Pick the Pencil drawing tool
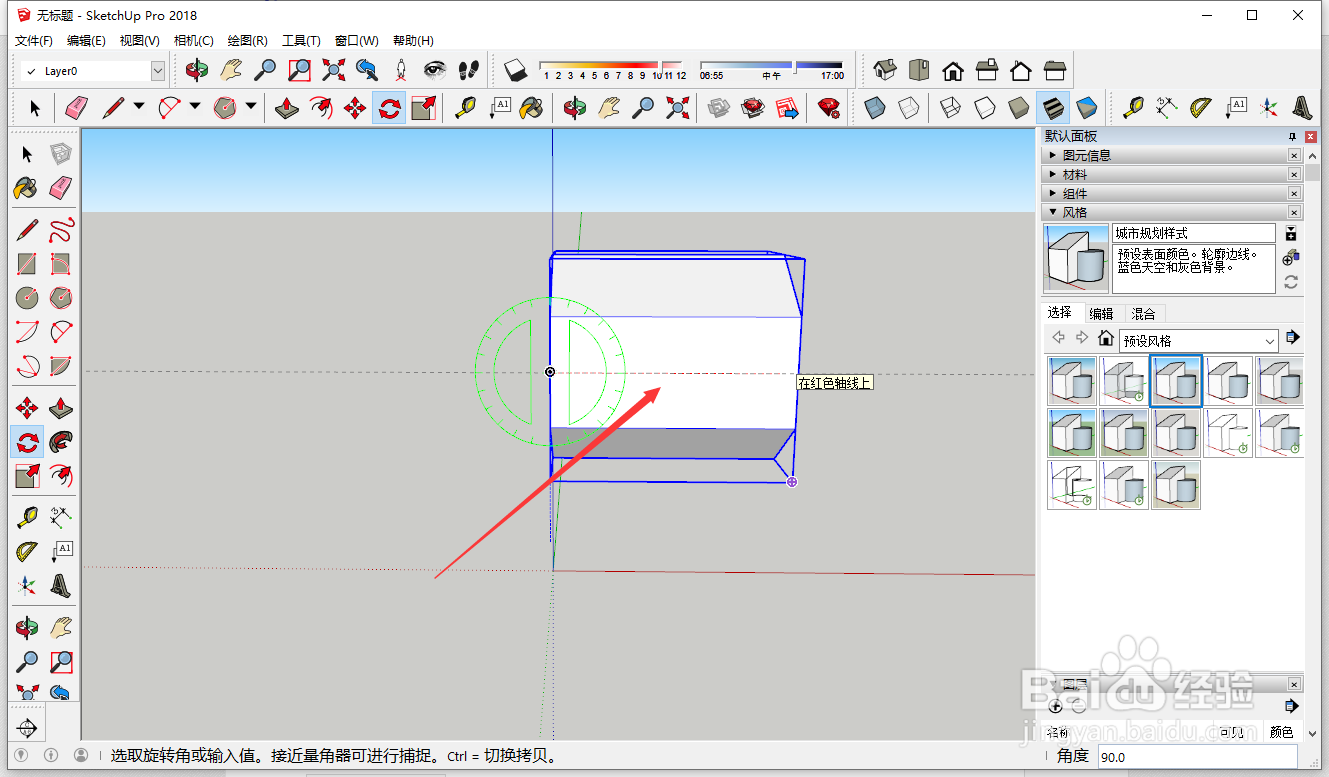 coord(27,228)
